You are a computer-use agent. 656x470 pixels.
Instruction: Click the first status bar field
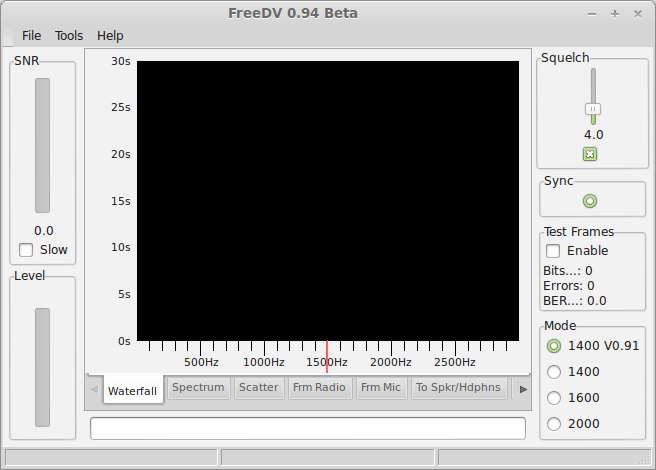[x=111, y=457]
